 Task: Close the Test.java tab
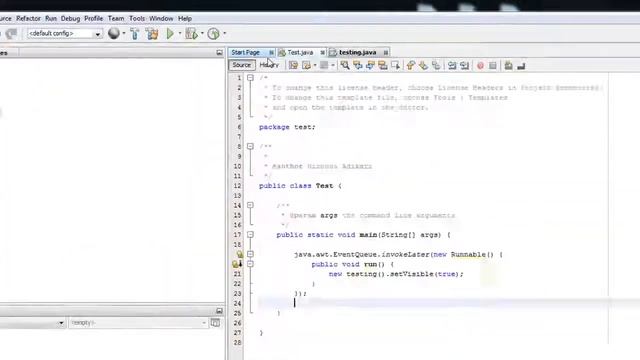(322, 53)
